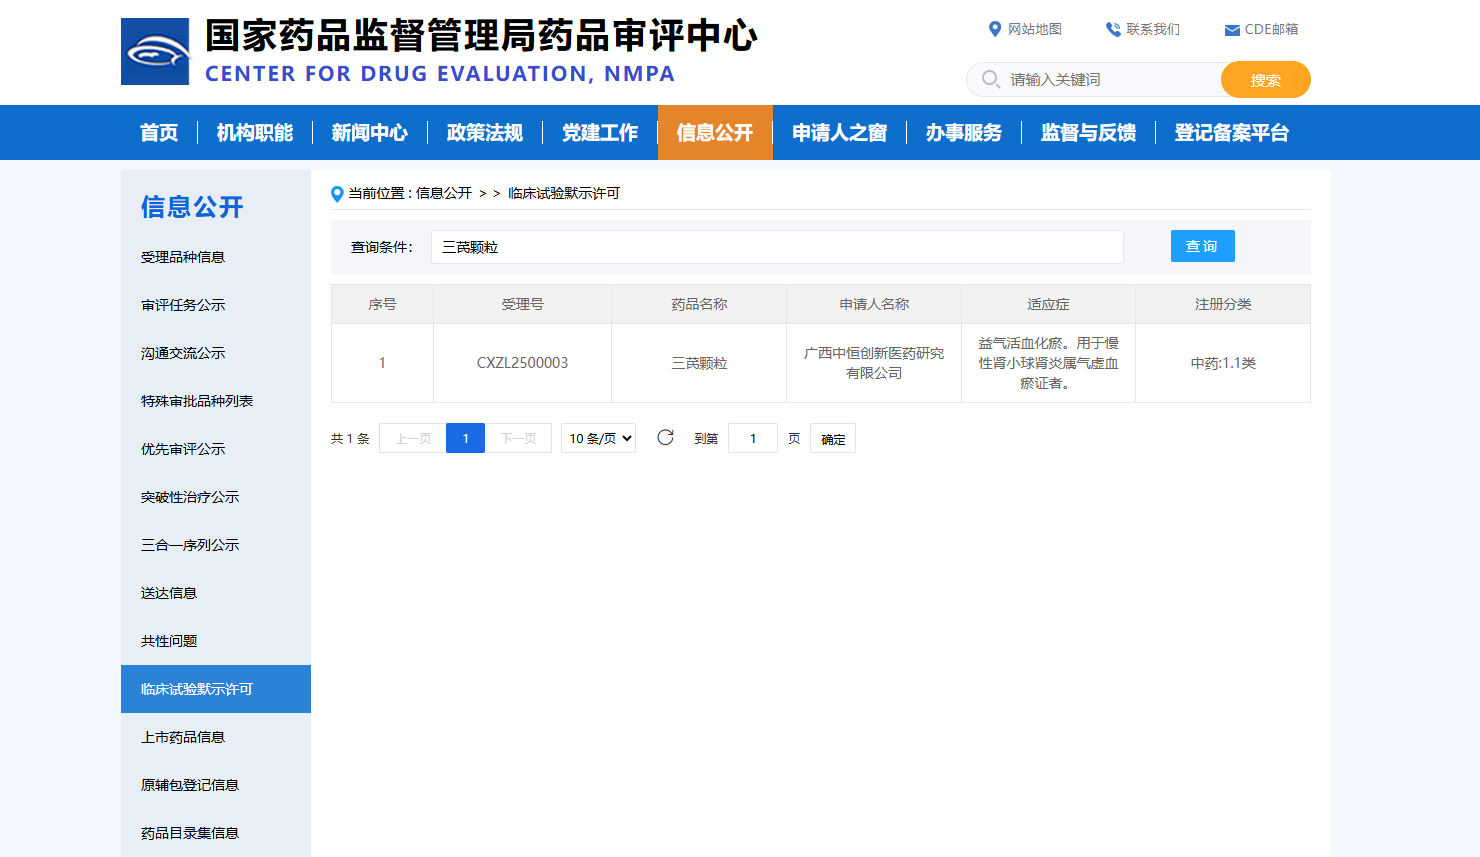Open 共性问题 in the sidebar

click(169, 641)
